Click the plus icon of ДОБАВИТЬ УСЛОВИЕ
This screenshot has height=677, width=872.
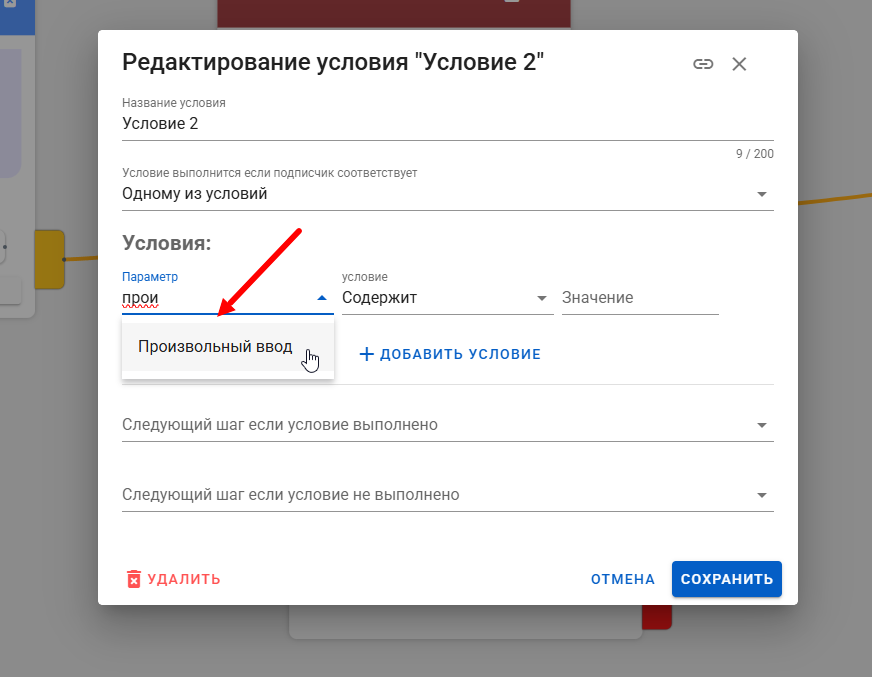[366, 354]
